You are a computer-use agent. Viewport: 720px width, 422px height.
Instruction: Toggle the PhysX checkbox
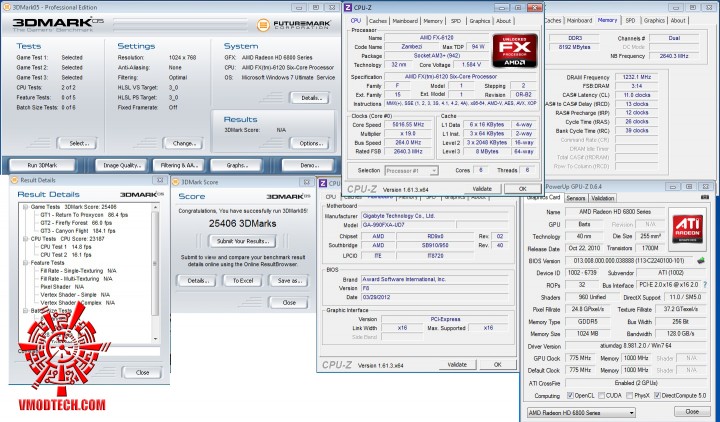click(630, 395)
